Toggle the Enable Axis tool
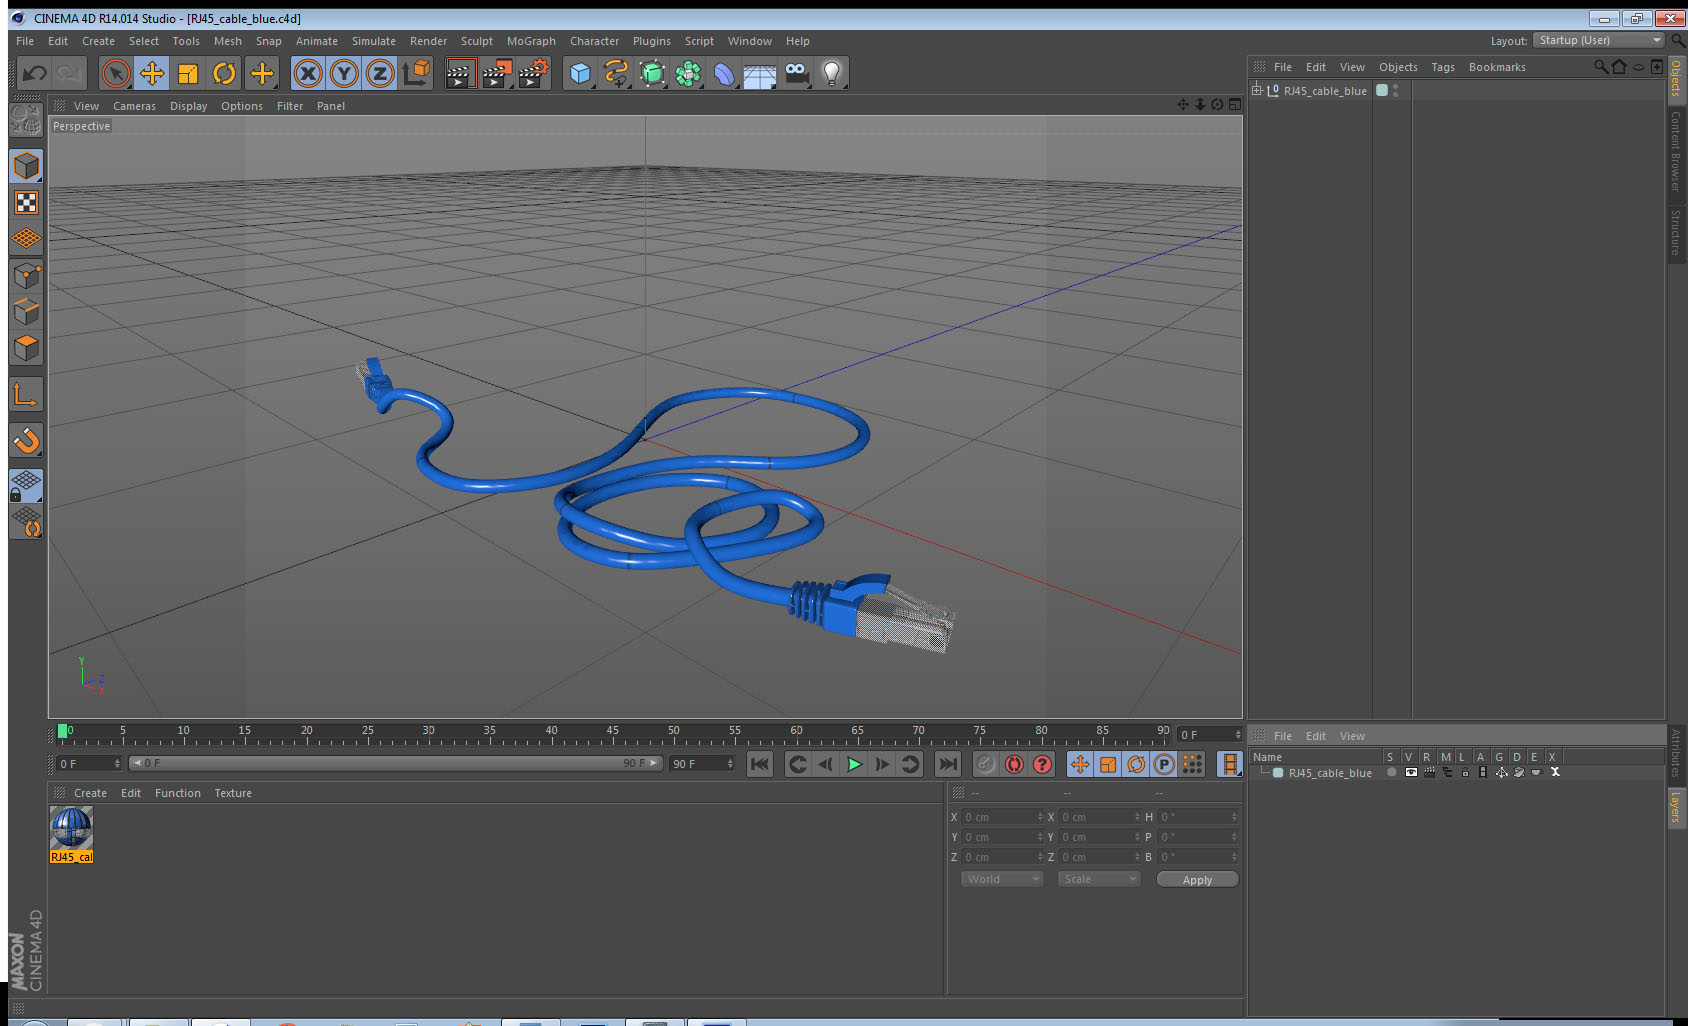Image resolution: width=1688 pixels, height=1026 pixels. pyautogui.click(x=26, y=395)
